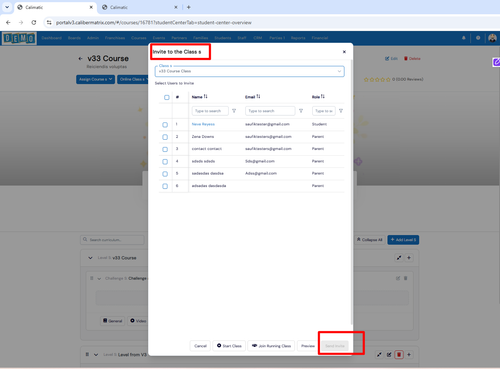Viewport: 500px width, 369px height.
Task: Open the purple floating edit widget
Action: click(x=496, y=62)
